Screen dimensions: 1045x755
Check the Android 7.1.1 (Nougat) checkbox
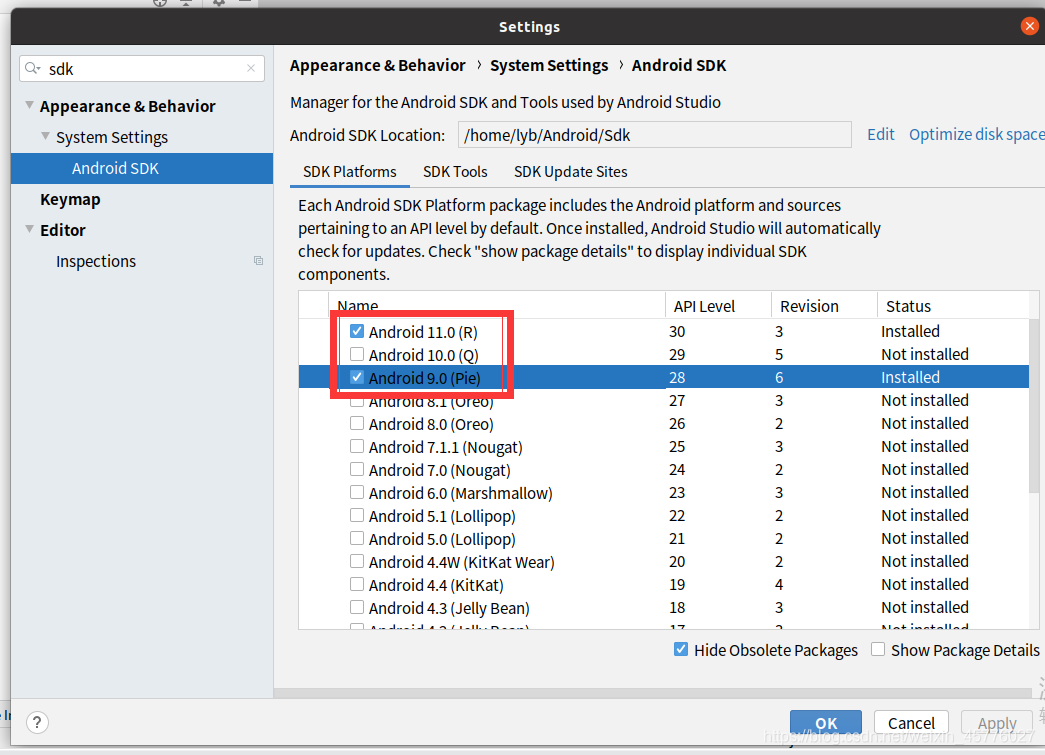click(357, 446)
